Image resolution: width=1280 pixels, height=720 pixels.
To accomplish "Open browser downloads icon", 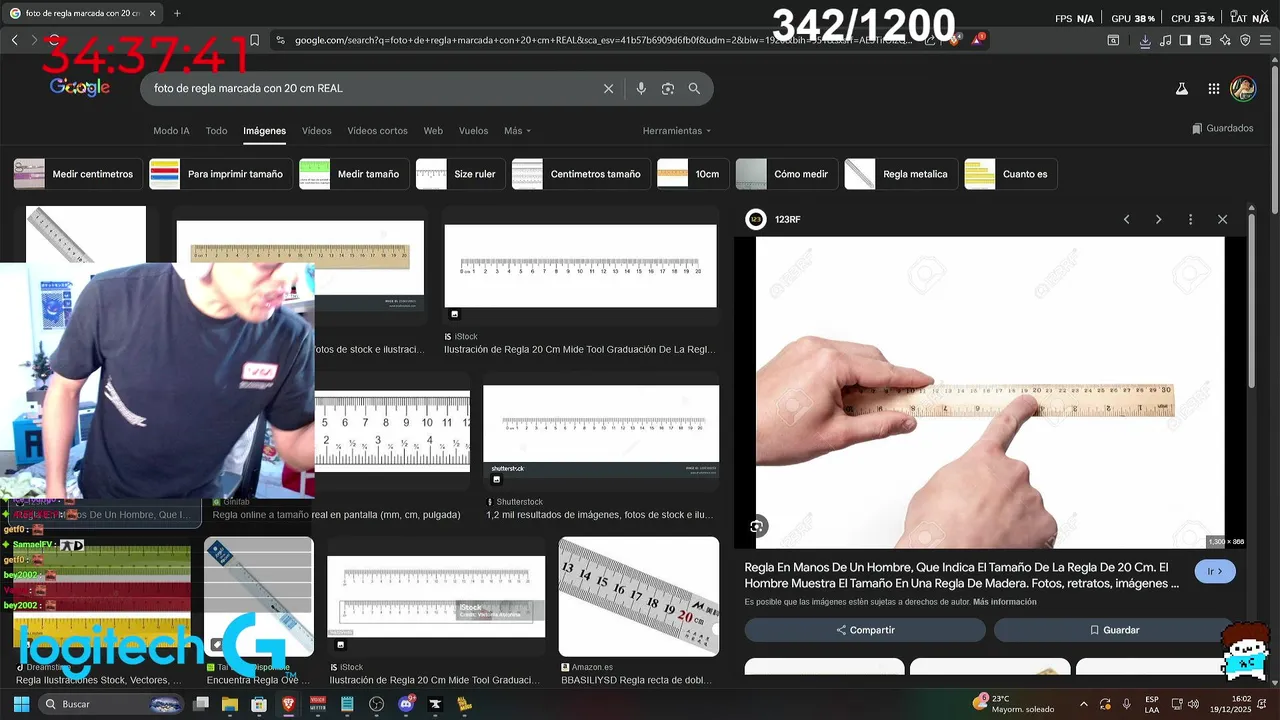I will [x=1145, y=40].
